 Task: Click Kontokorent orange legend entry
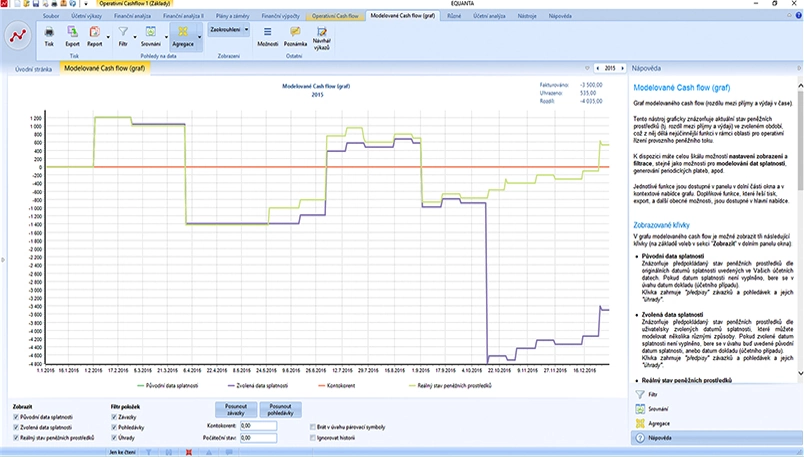pos(336,385)
